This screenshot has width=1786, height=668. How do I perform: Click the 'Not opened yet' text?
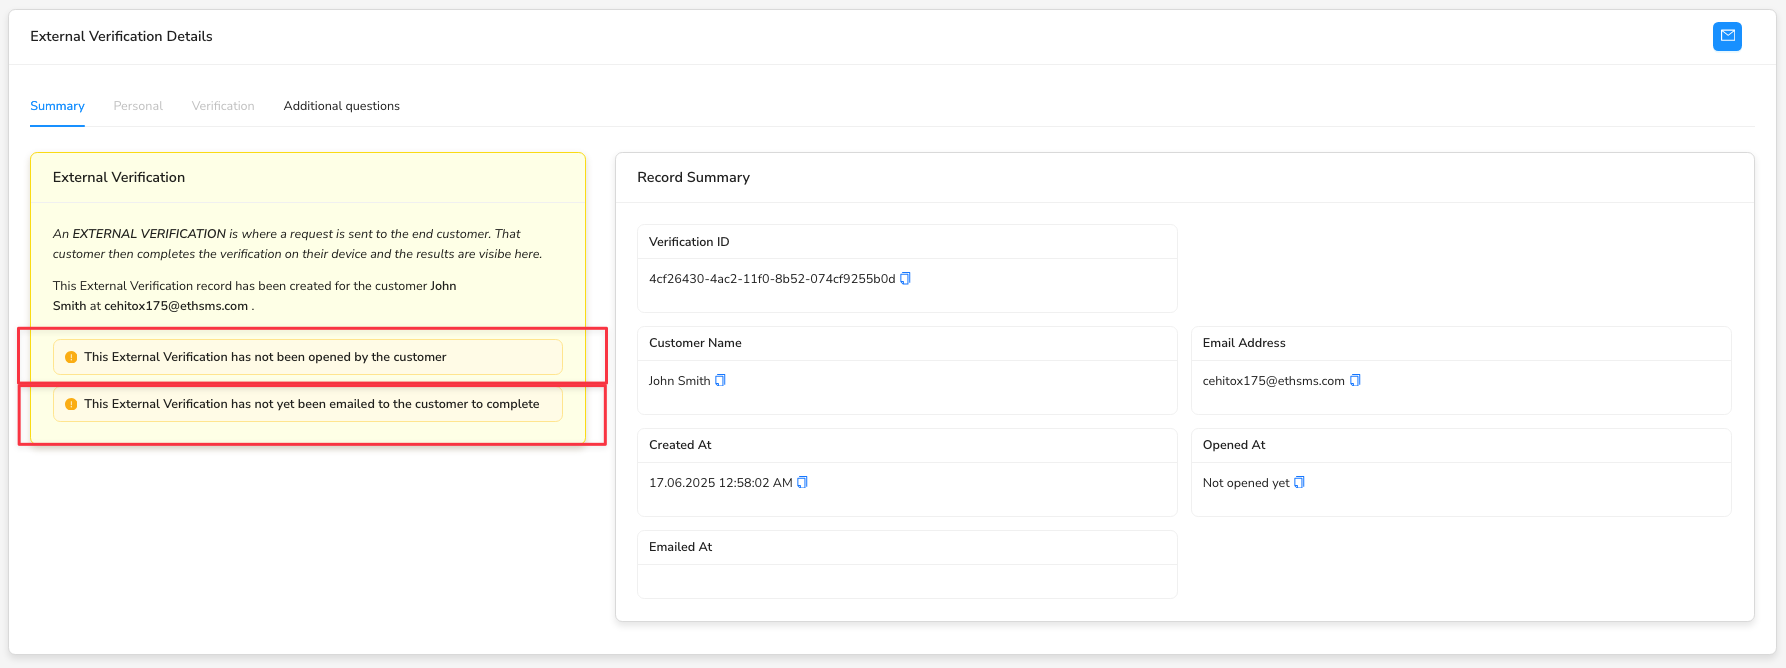tap(1245, 483)
